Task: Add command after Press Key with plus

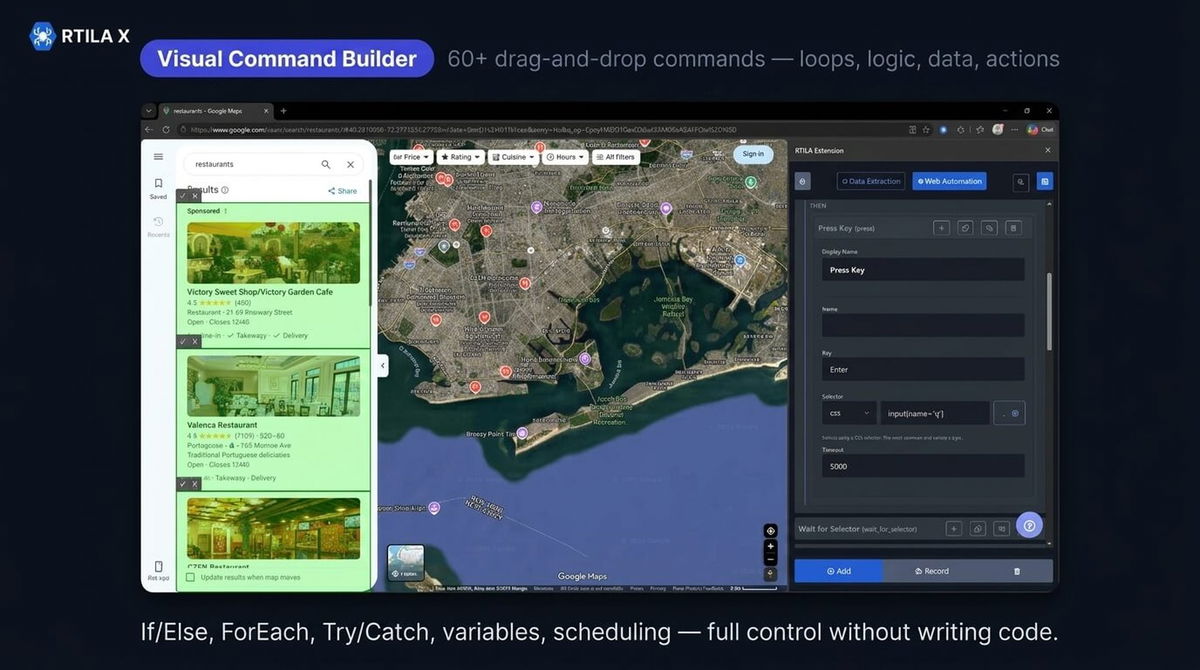Action: (941, 228)
